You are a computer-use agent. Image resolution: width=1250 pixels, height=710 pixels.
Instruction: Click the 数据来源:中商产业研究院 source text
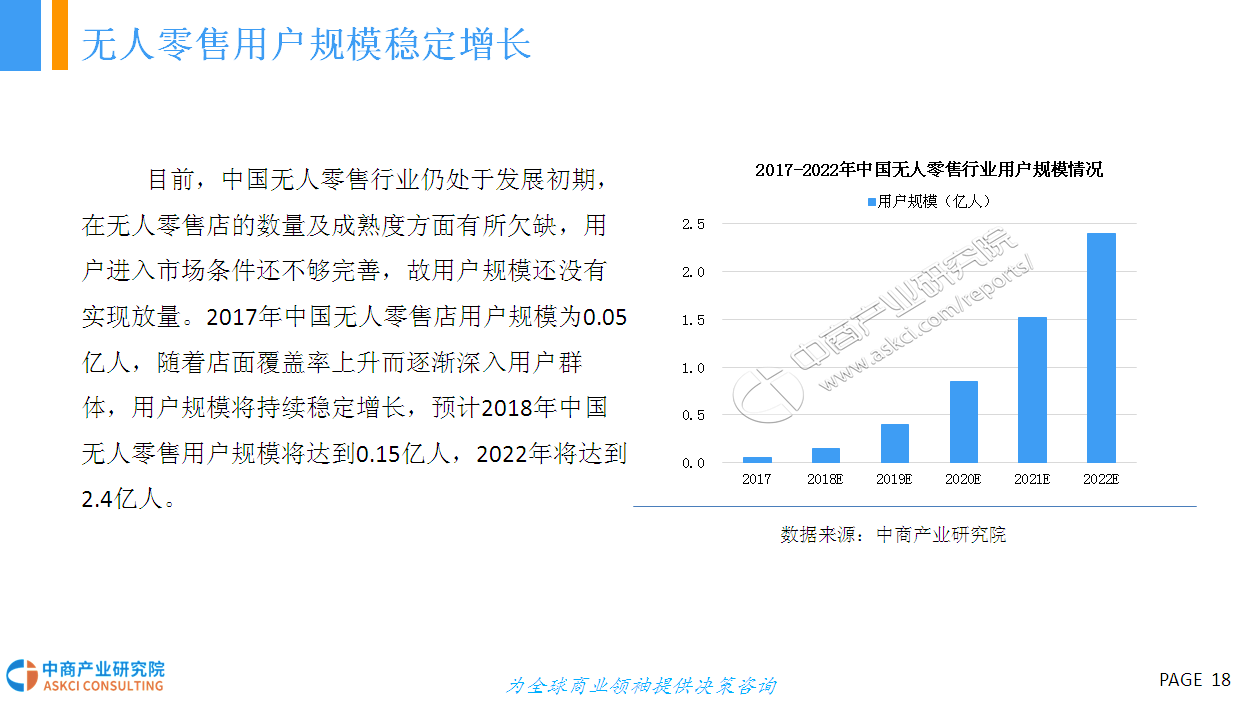coord(893,534)
